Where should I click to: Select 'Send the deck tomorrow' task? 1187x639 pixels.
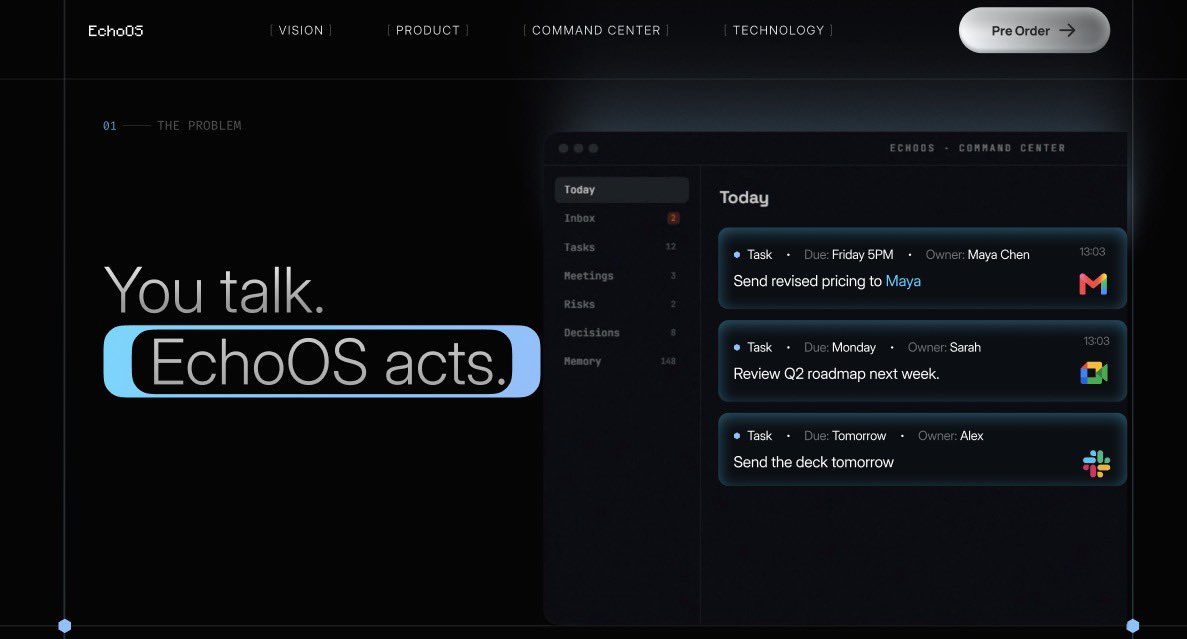813,462
